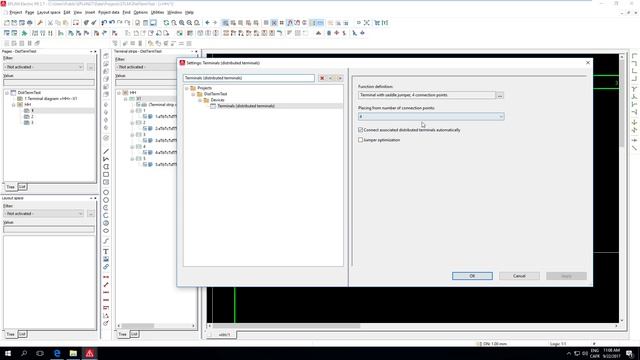This screenshot has height=360, width=640.
Task: Open the Options menu
Action: point(140,13)
